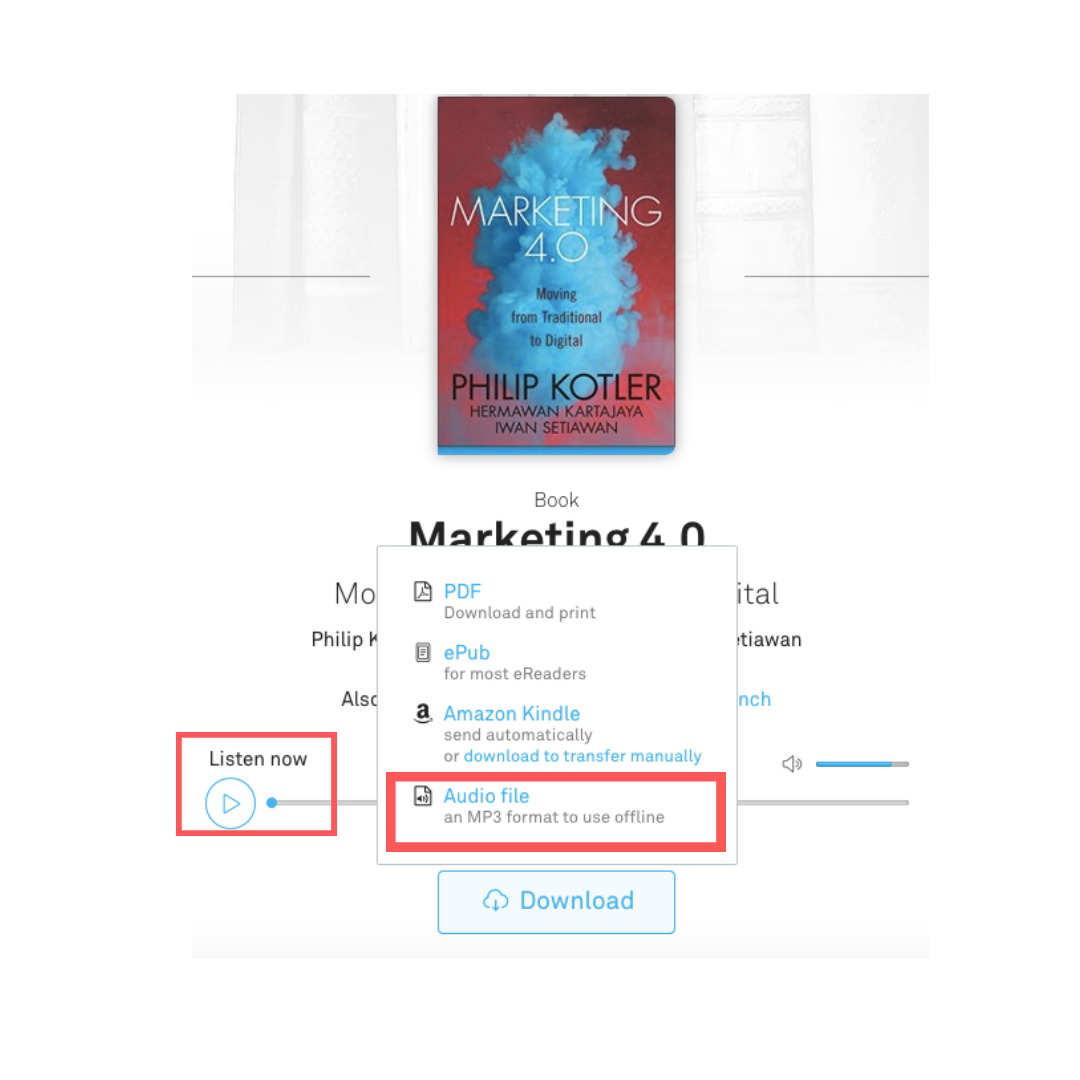1080x1080 pixels.
Task: Choose the PDF download option
Action: pyautogui.click(x=462, y=592)
